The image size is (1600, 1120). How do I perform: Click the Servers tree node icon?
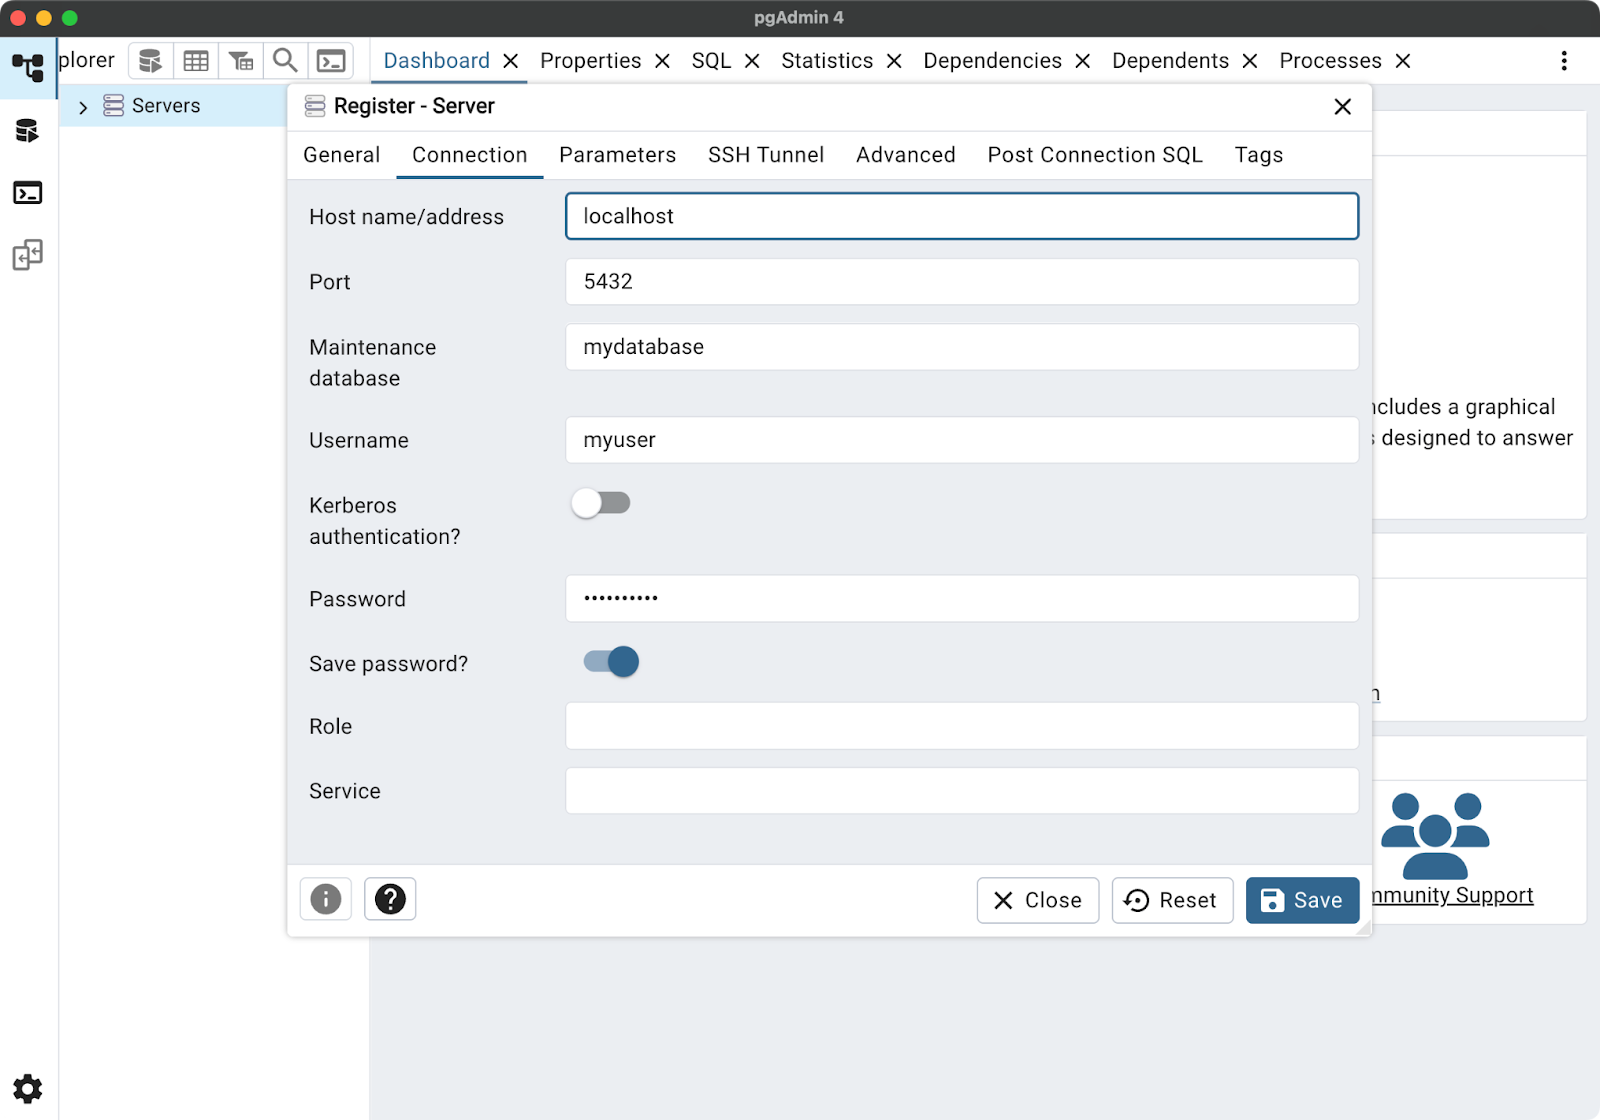pyautogui.click(x=114, y=106)
